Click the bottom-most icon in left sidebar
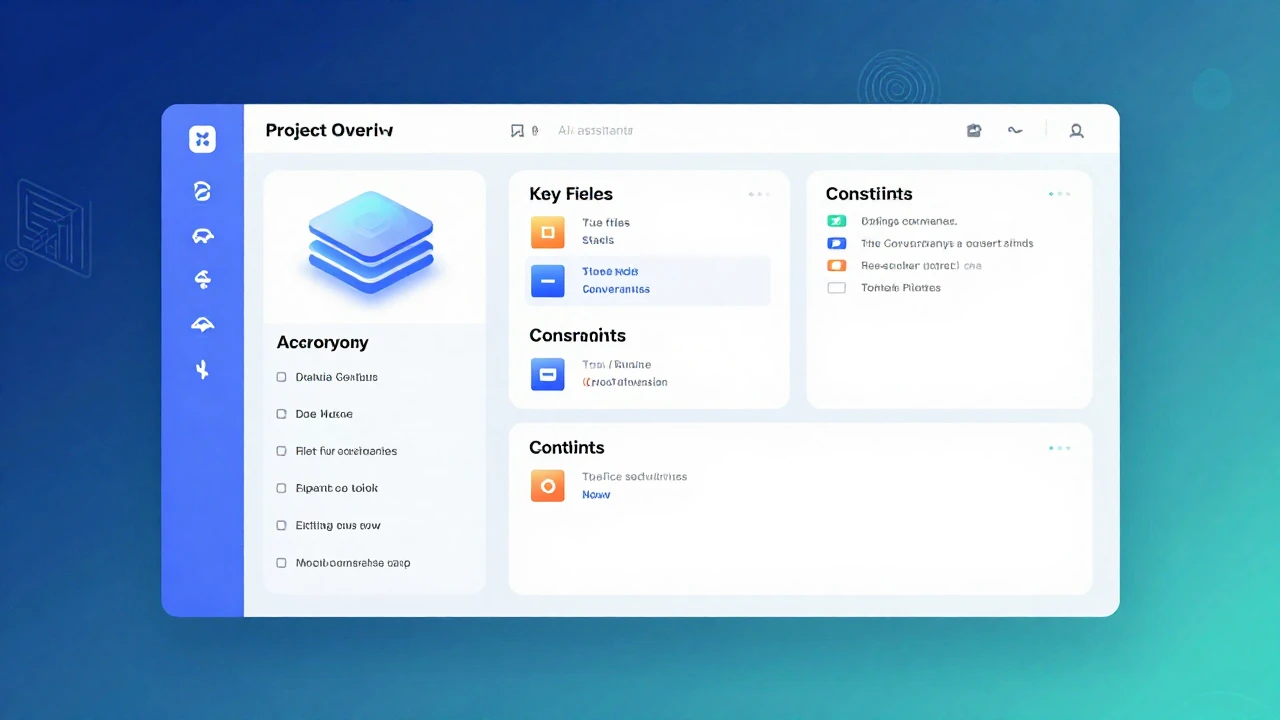The height and width of the screenshot is (720, 1280). tap(202, 370)
